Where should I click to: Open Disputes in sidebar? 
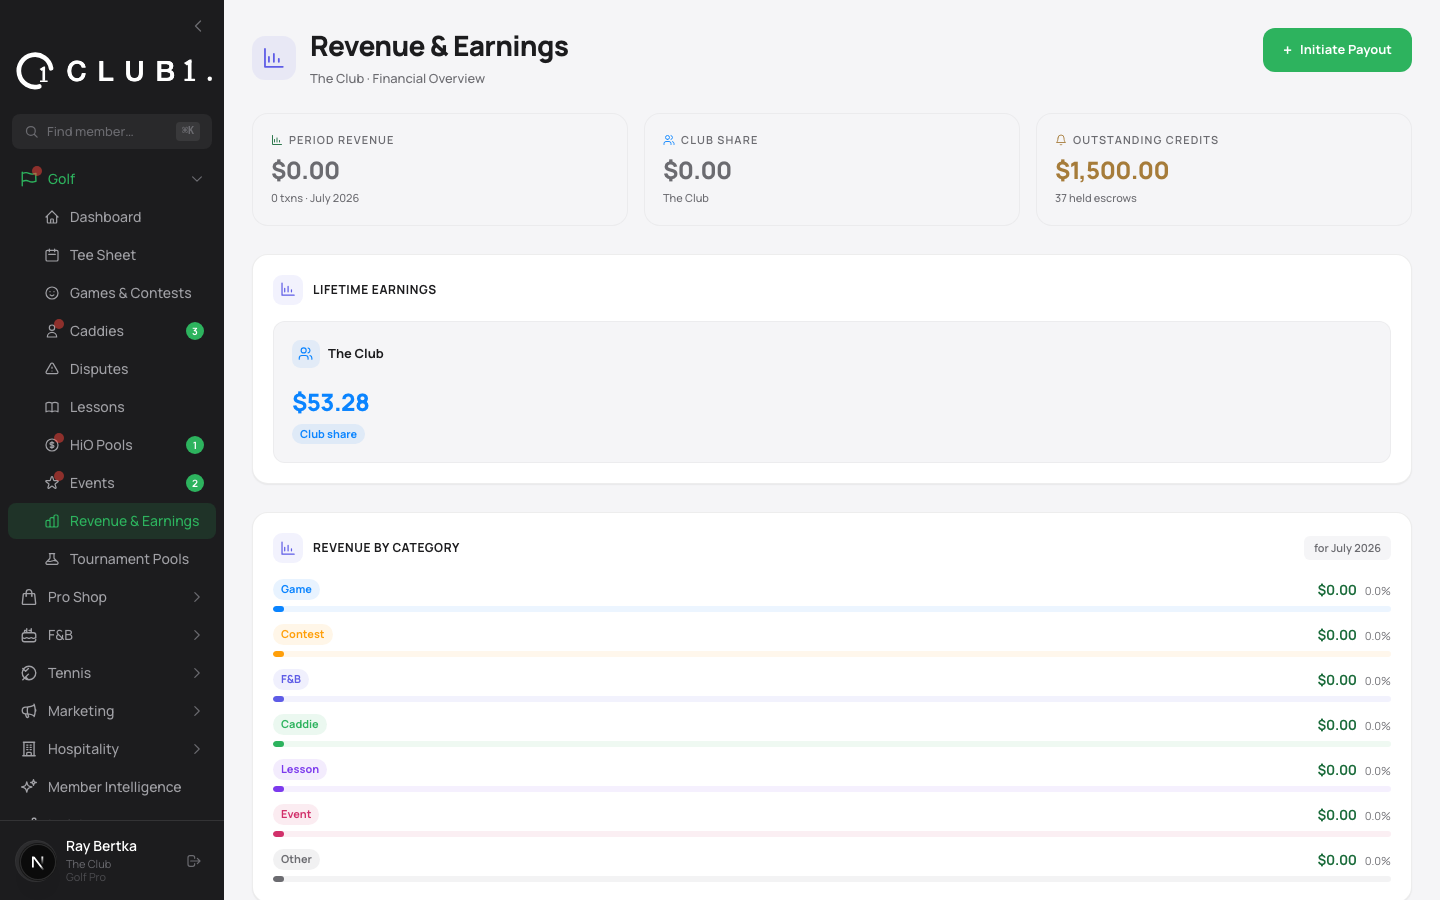(x=112, y=369)
